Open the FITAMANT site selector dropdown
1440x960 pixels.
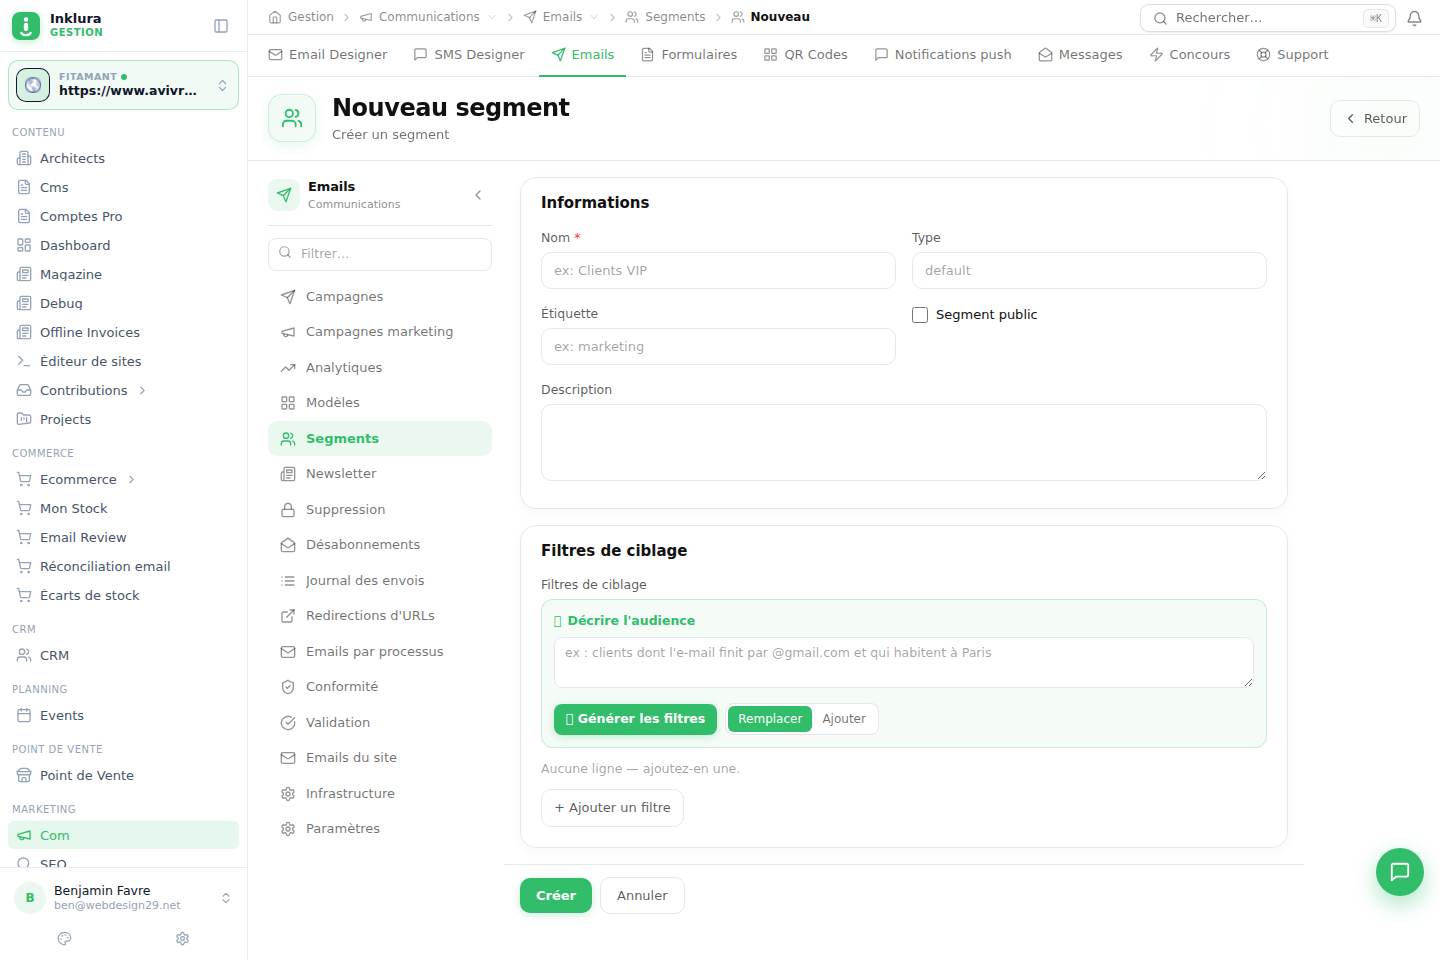(123, 85)
